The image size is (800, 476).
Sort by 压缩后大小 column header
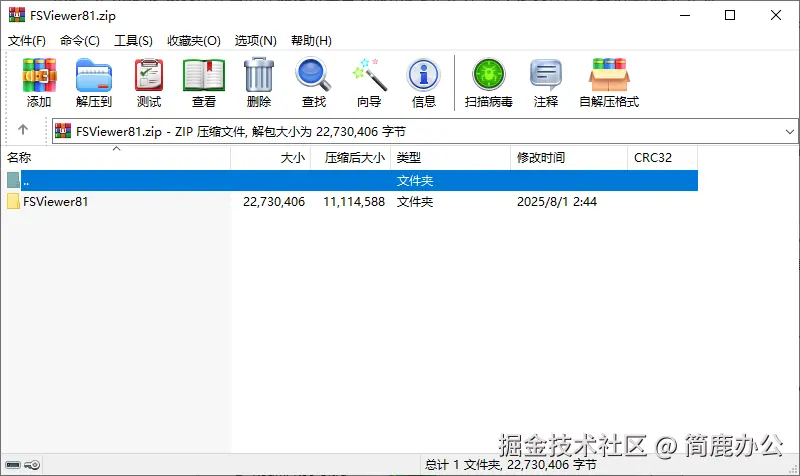coord(351,158)
